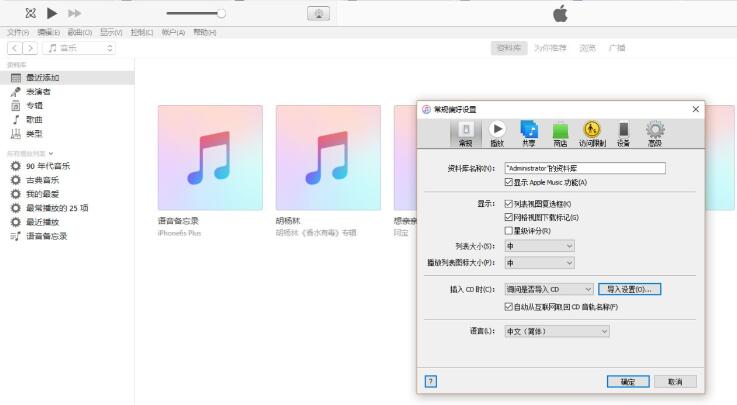Select the 商店 preferences tab icon
The image size is (737, 405).
pyautogui.click(x=560, y=134)
